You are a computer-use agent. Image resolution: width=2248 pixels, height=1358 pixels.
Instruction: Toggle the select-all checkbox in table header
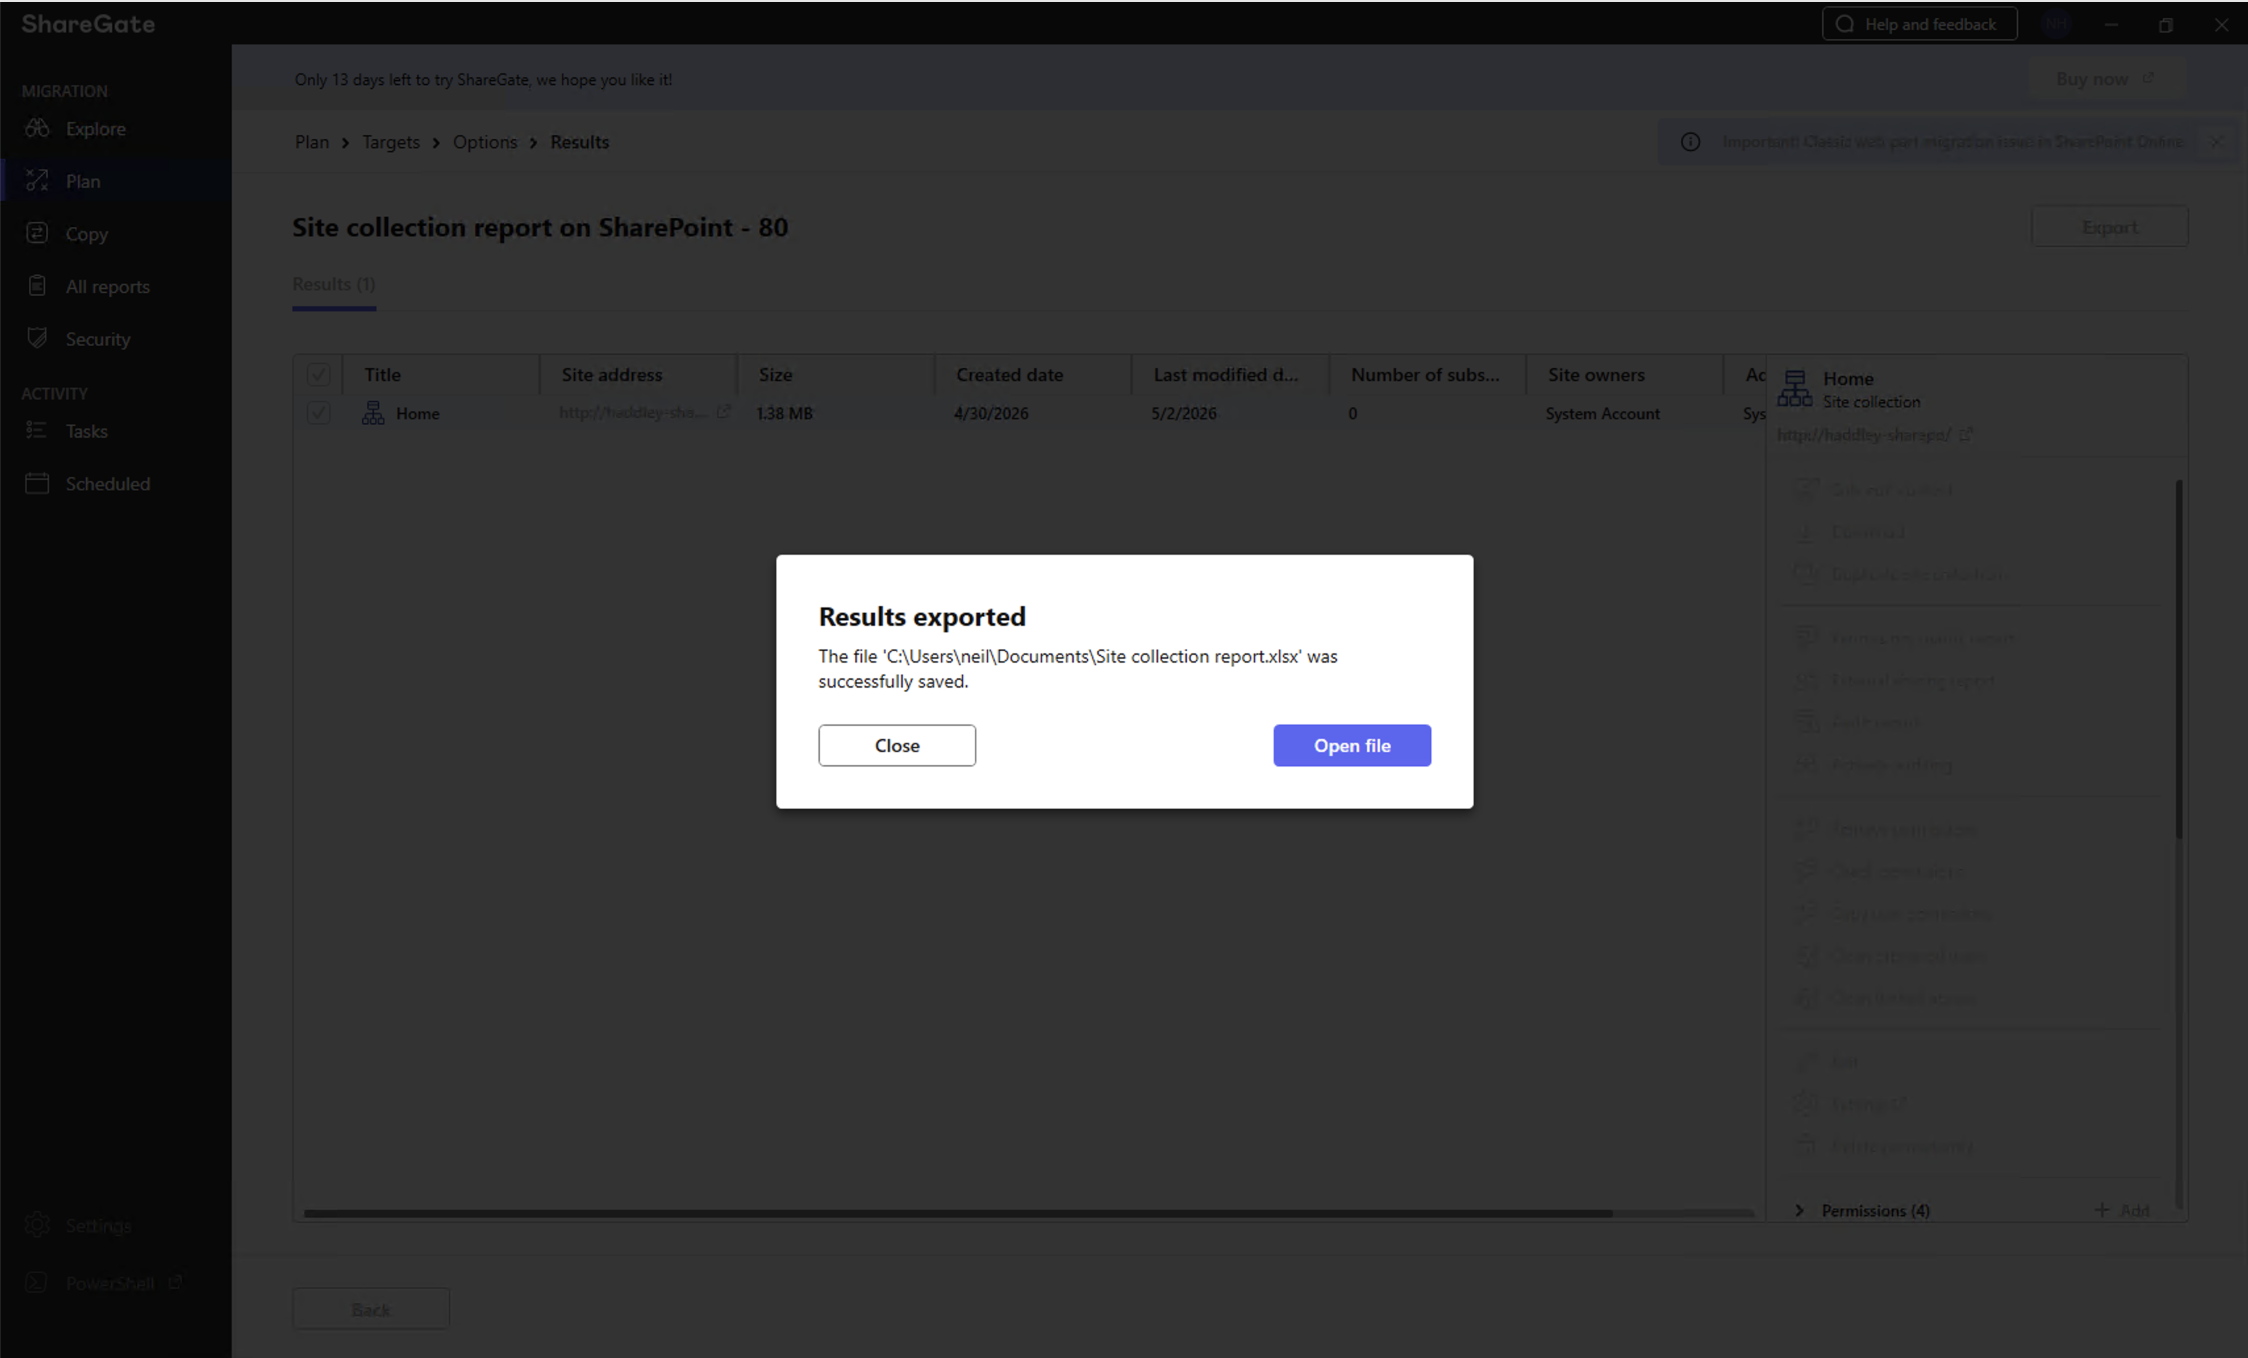[318, 374]
